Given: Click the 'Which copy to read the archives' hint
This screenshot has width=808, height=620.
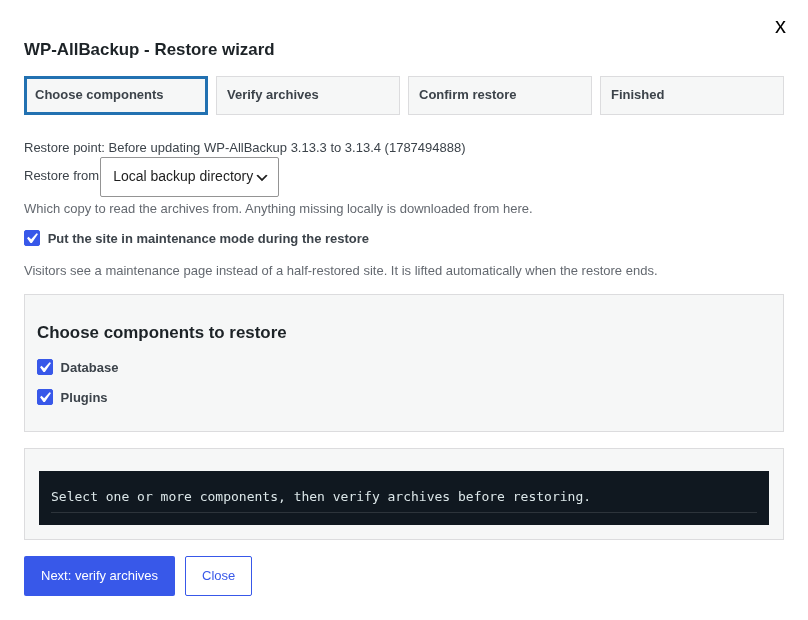Looking at the screenshot, I should 278,209.
